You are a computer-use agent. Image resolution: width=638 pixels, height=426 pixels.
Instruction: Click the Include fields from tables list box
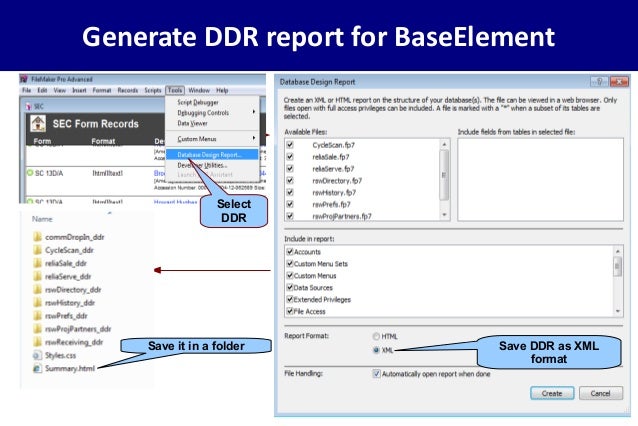coord(540,179)
